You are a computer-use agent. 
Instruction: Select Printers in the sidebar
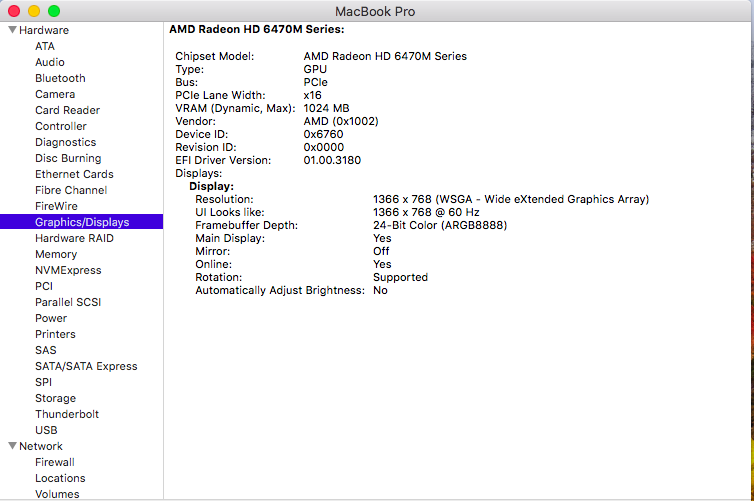tap(55, 334)
